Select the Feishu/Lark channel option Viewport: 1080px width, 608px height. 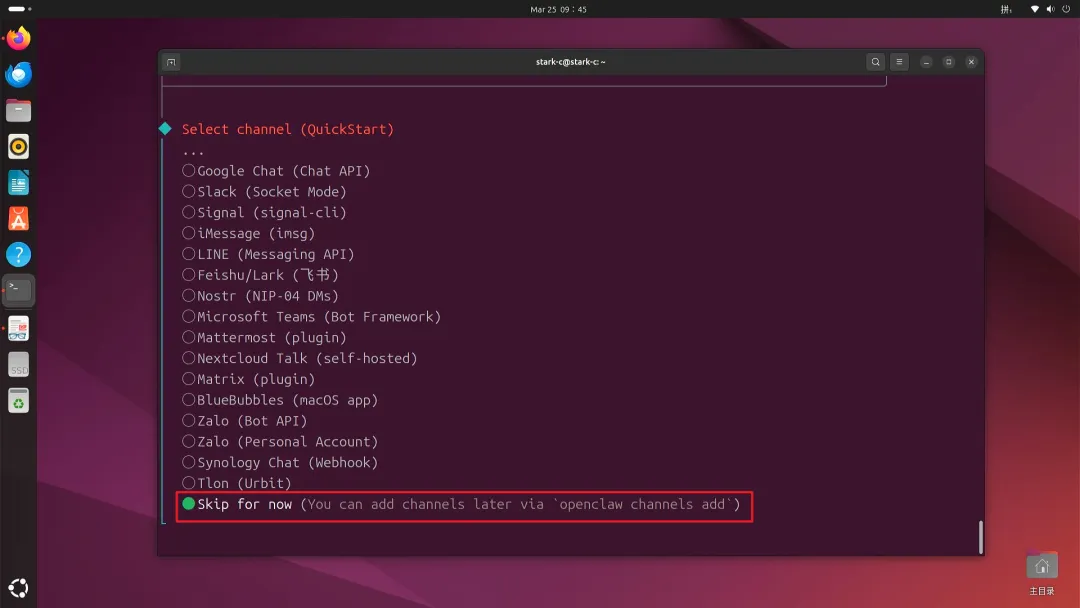tap(260, 275)
